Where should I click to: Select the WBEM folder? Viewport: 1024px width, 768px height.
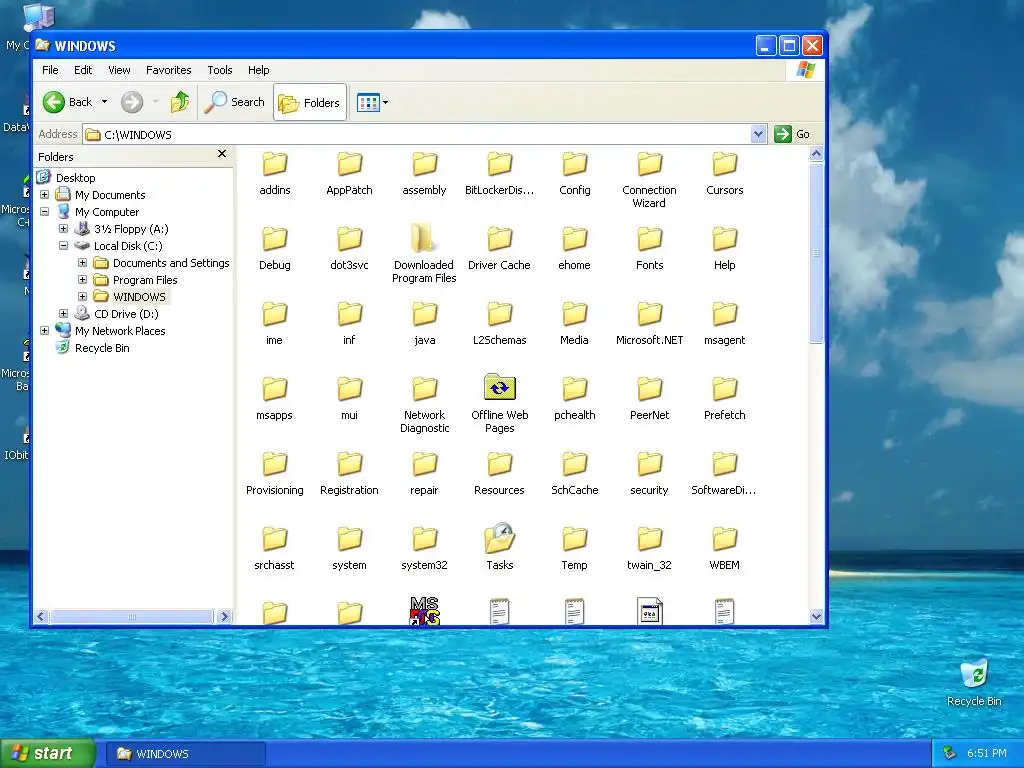(x=725, y=549)
